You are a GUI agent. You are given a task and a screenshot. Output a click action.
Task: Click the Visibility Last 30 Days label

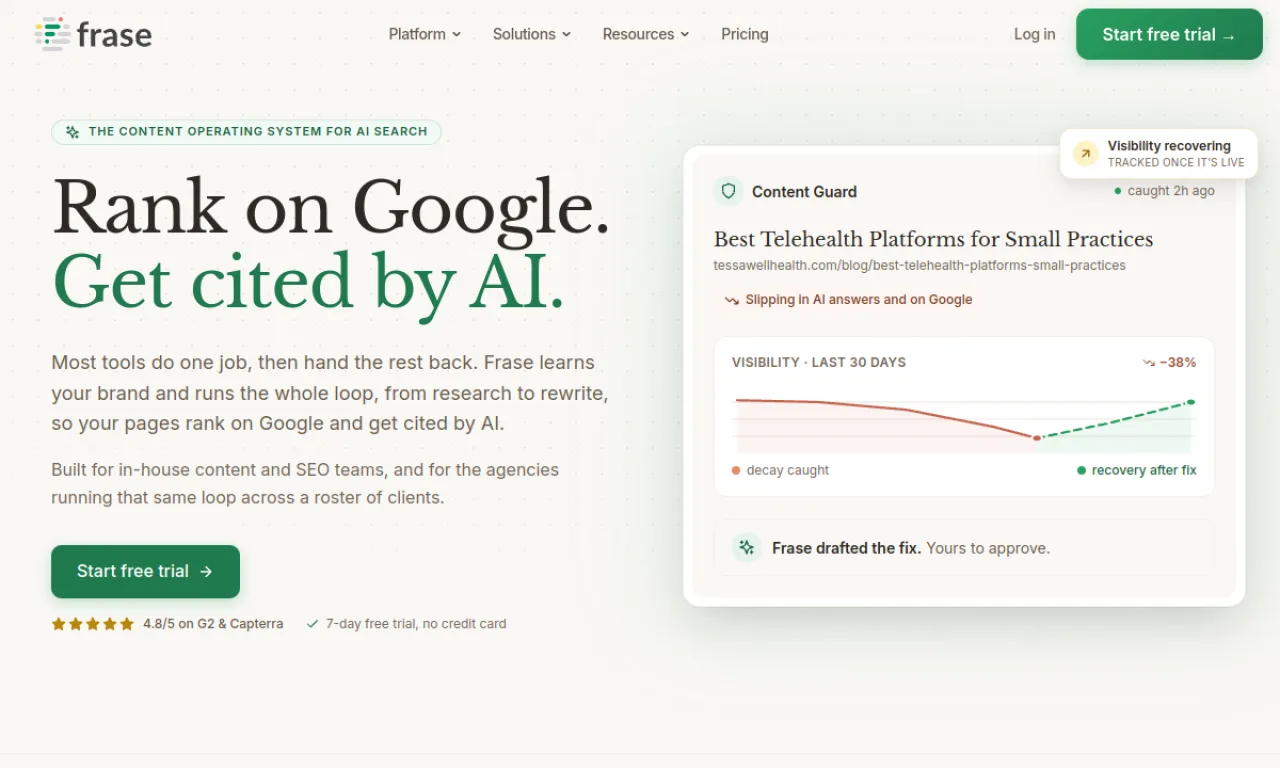click(x=819, y=362)
